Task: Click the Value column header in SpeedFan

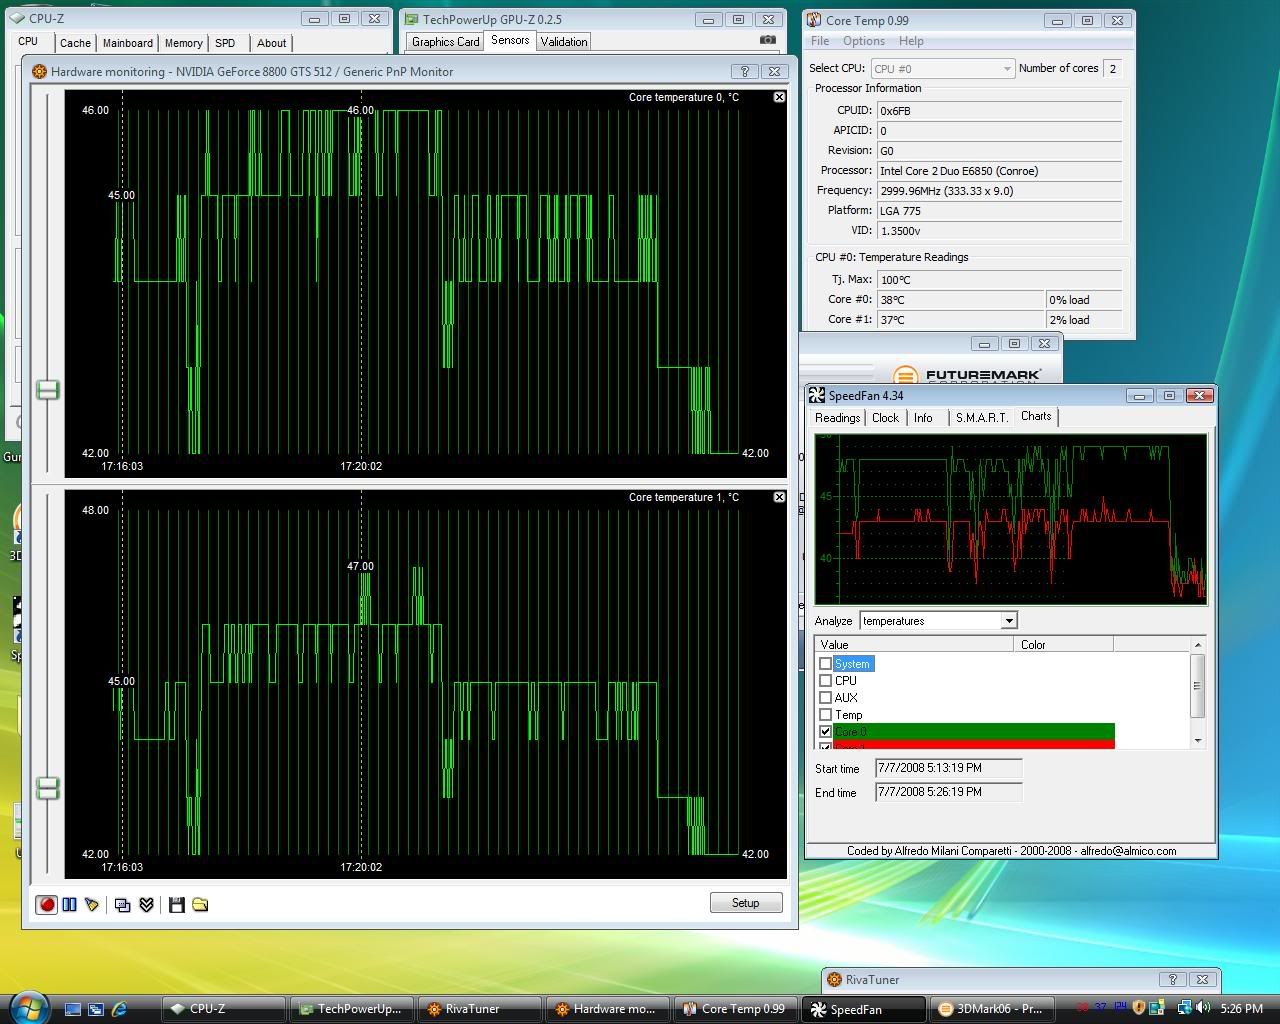Action: (x=914, y=645)
